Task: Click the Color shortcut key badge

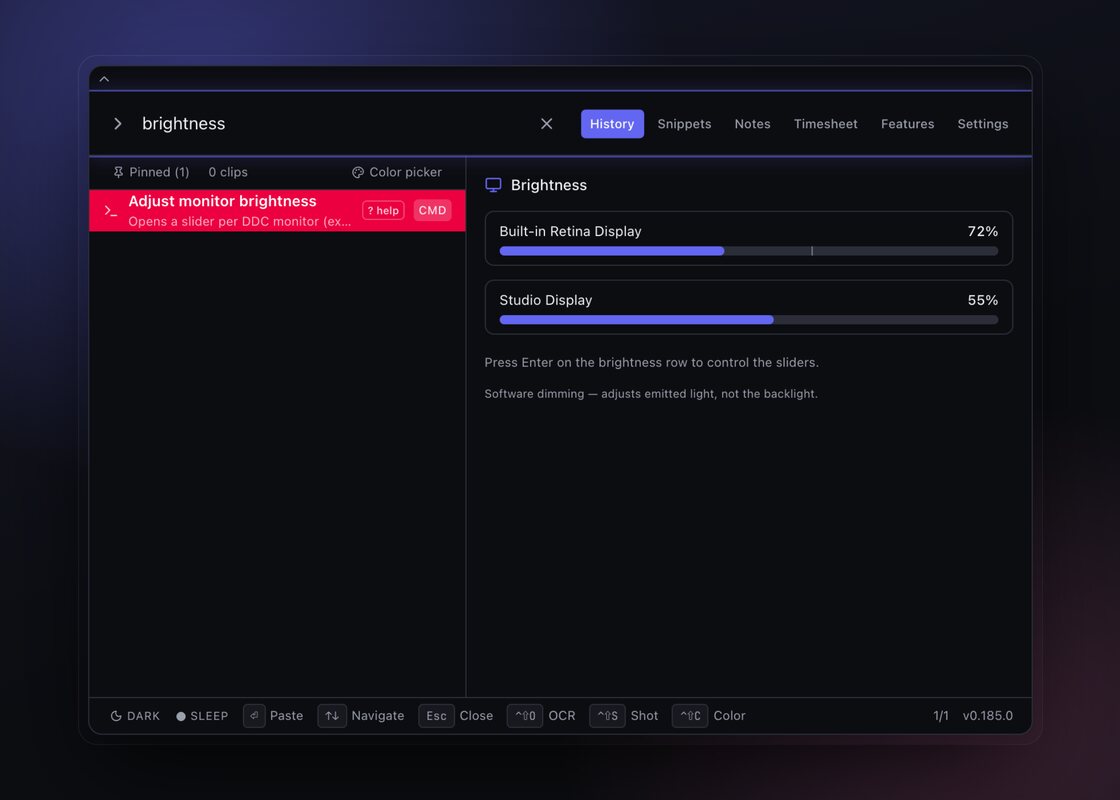Action: [690, 716]
